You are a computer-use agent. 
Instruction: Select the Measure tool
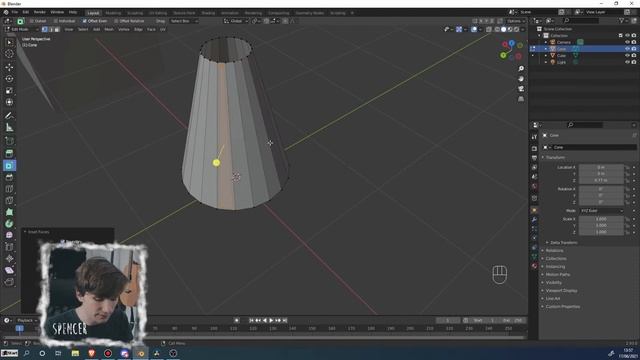(9, 128)
